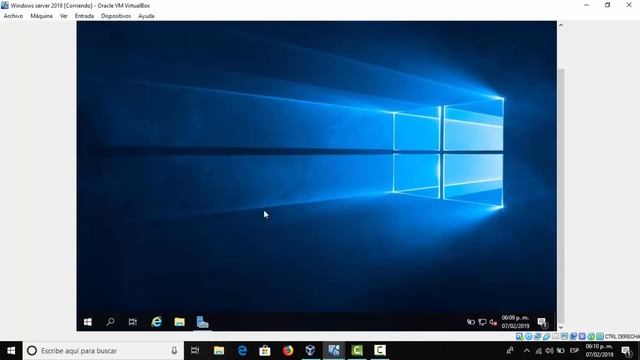The image size is (640, 360).
Task: Click the 'Escribe aquí para buscar' search box
Action: (103, 351)
